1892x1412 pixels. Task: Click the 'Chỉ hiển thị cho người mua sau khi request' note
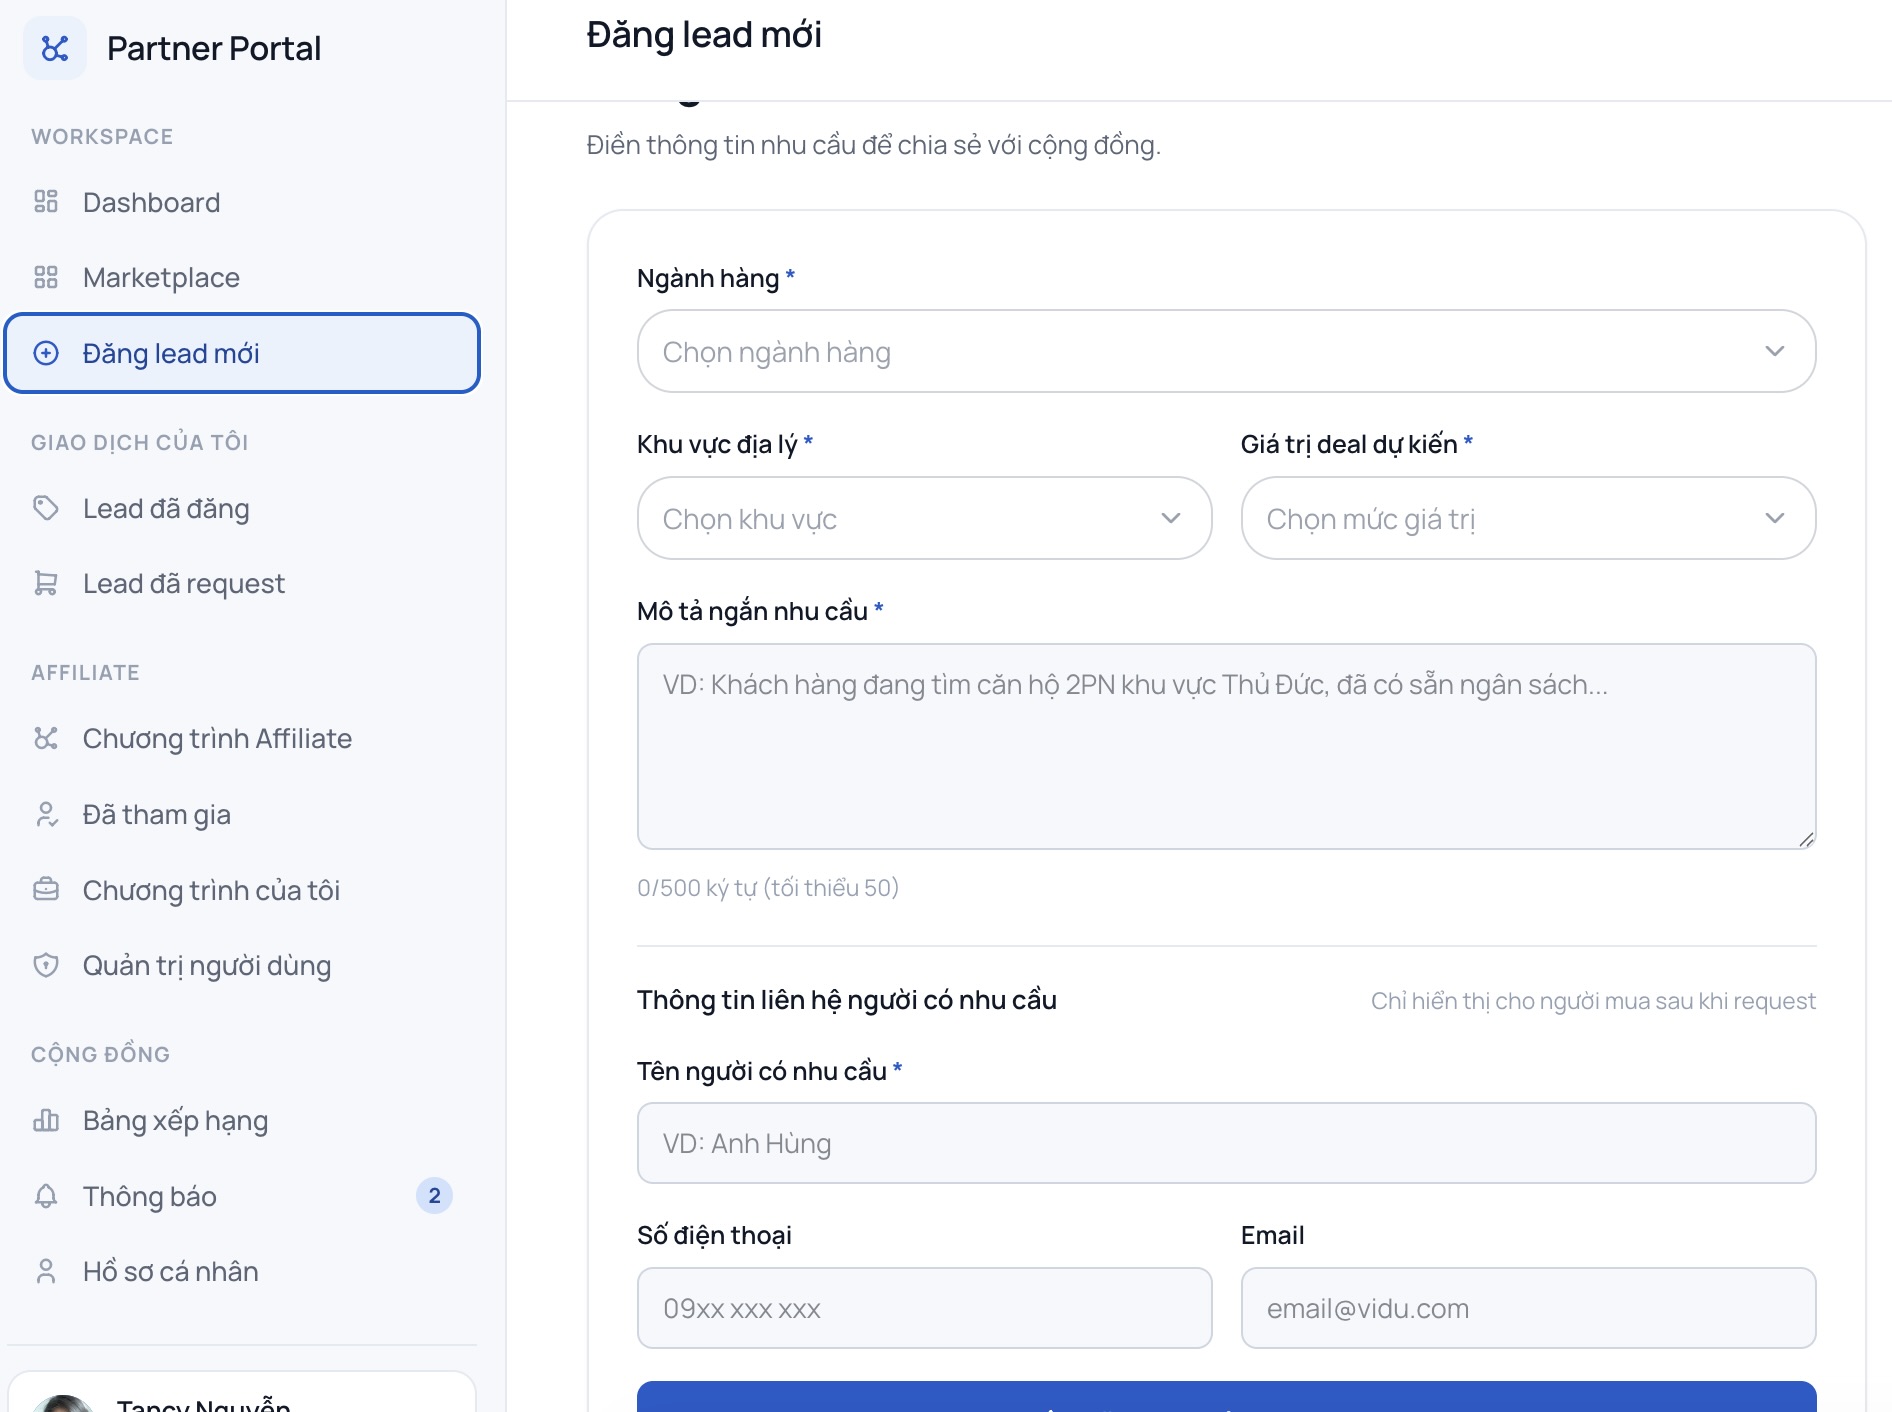(1593, 1001)
